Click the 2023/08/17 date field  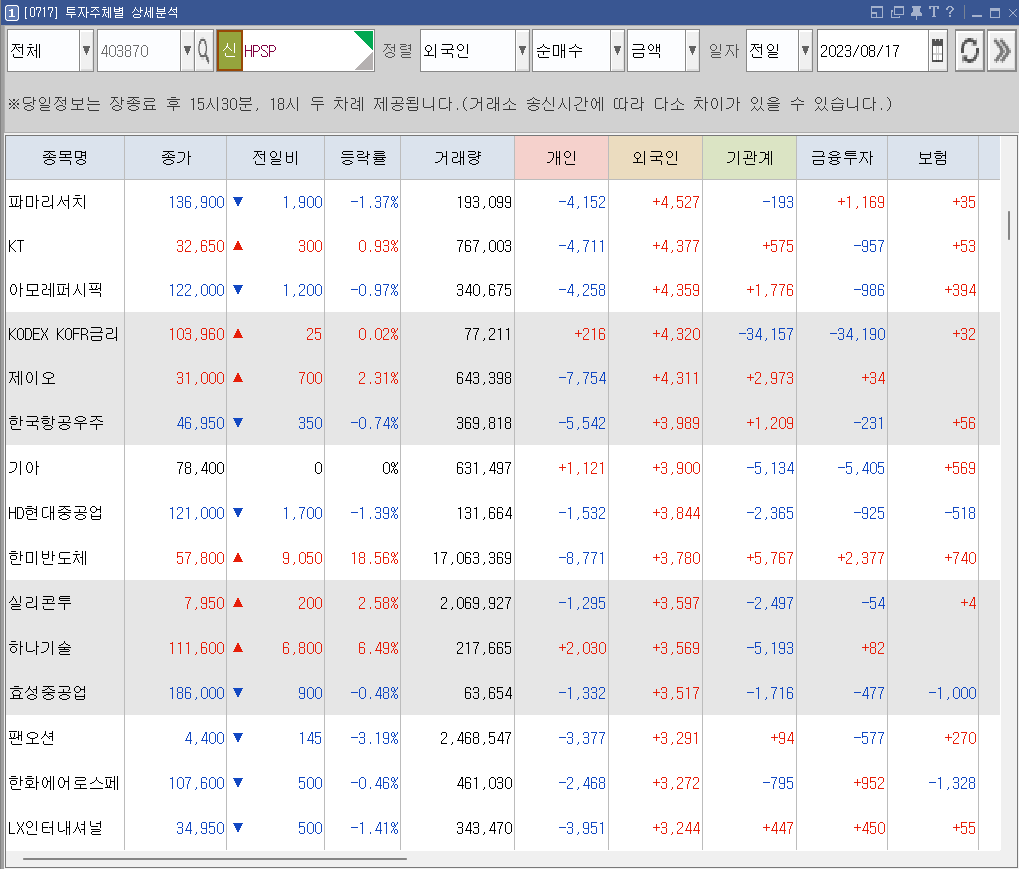pyautogui.click(x=872, y=50)
